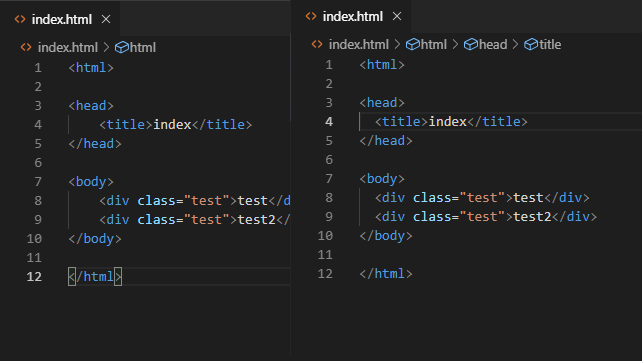Click class attribute on line 8, right editor

click(x=432, y=198)
